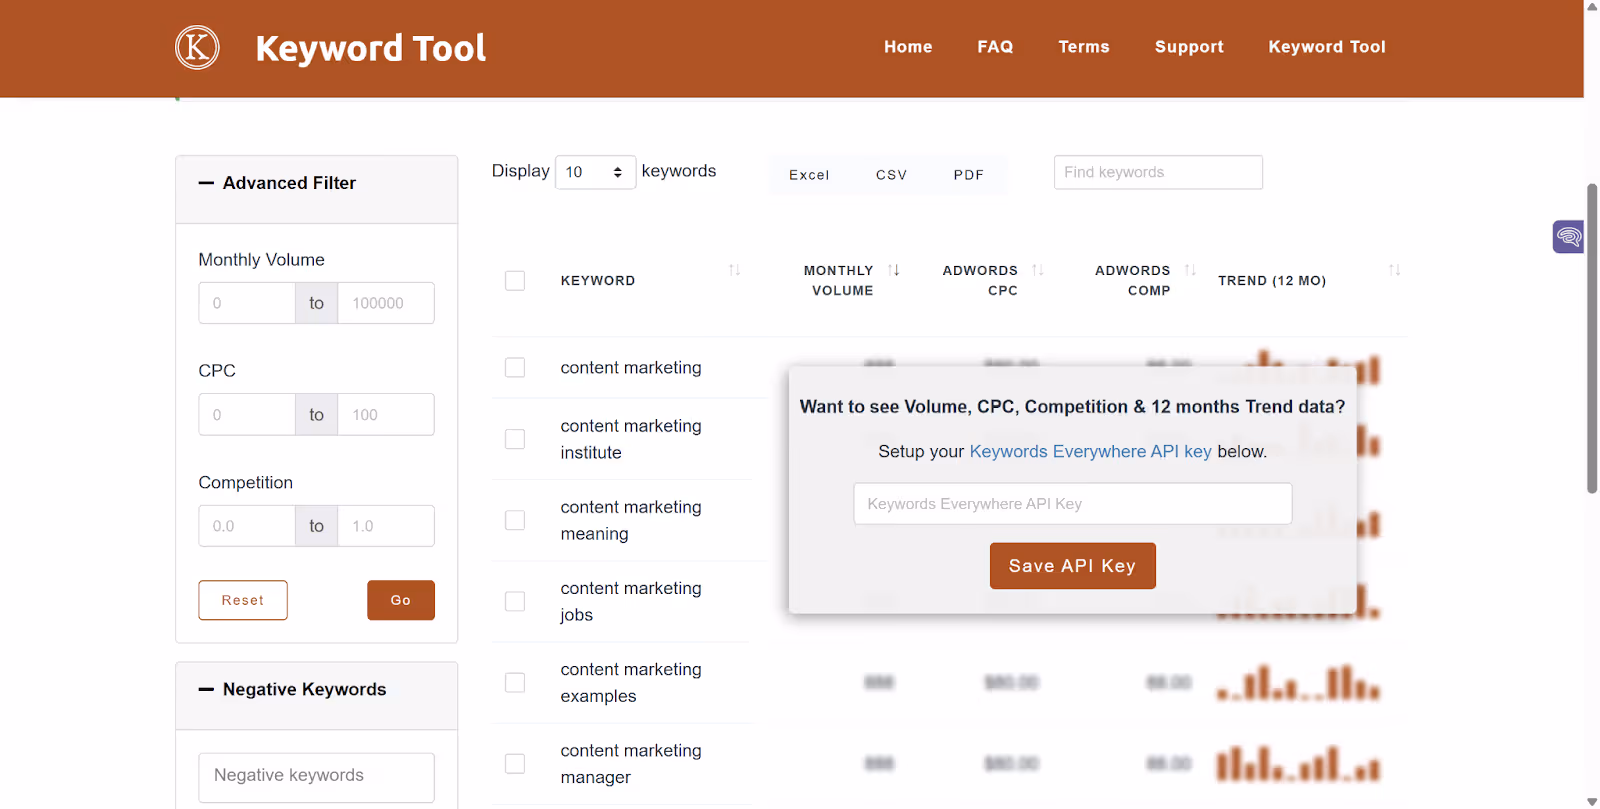
Task: Click the Negative keywords text box
Action: (316, 777)
